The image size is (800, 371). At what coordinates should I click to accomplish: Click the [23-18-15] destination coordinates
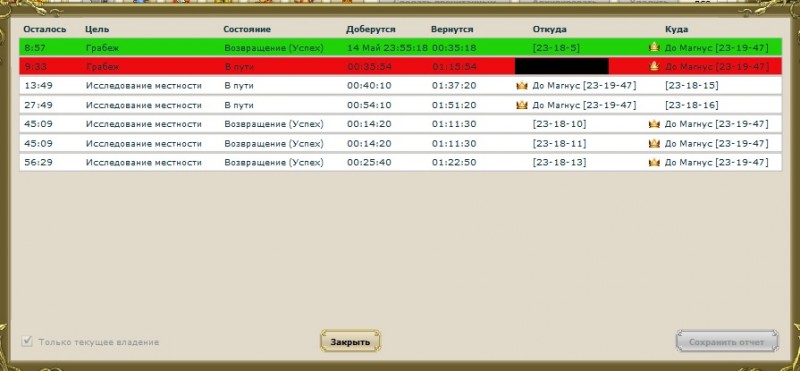click(692, 86)
